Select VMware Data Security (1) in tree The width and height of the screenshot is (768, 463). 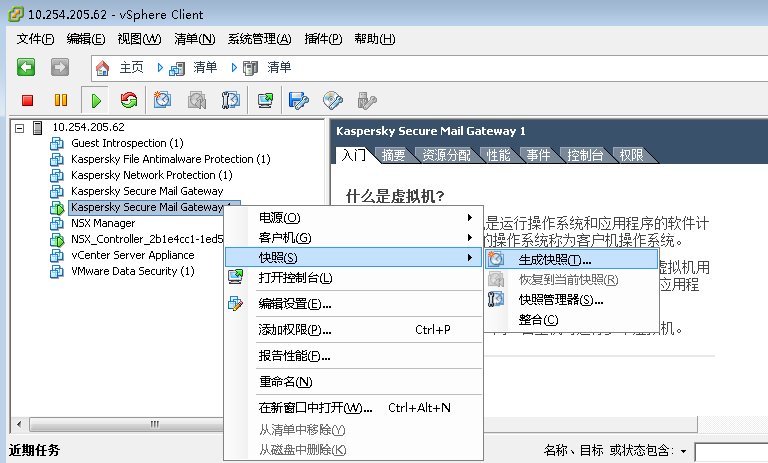(132, 271)
